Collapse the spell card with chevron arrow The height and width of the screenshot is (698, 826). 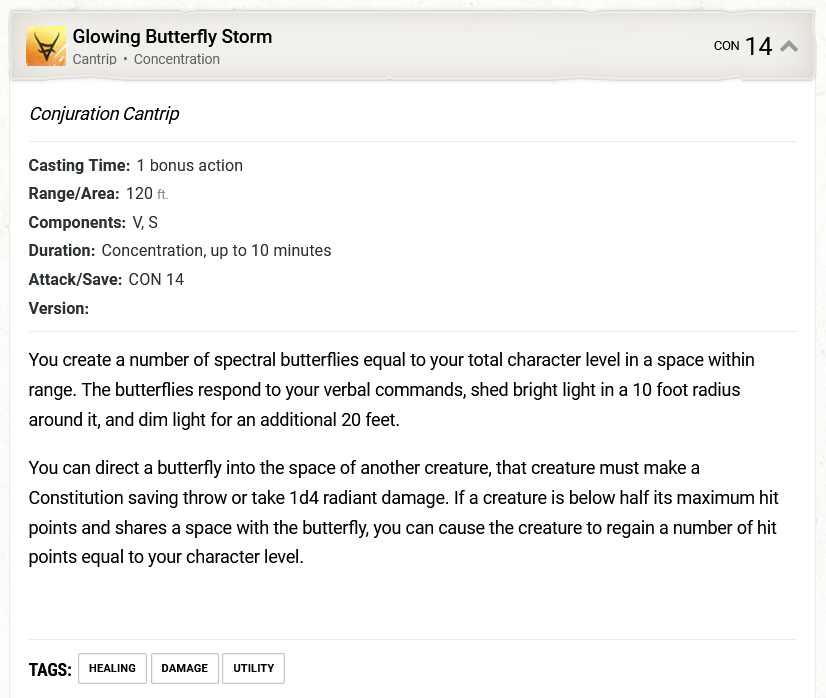click(x=789, y=46)
